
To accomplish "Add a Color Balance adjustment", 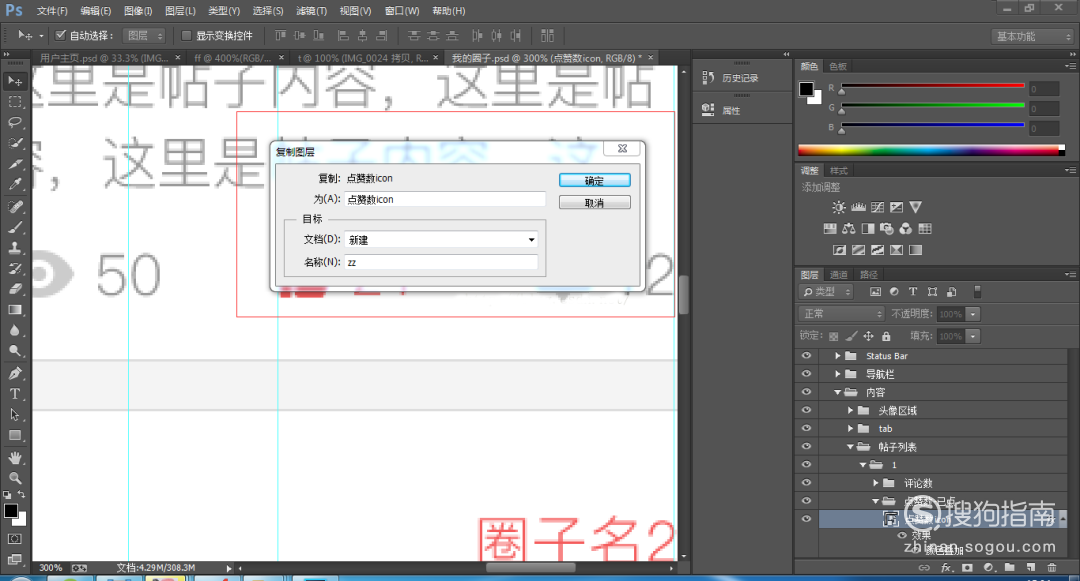I will [849, 229].
